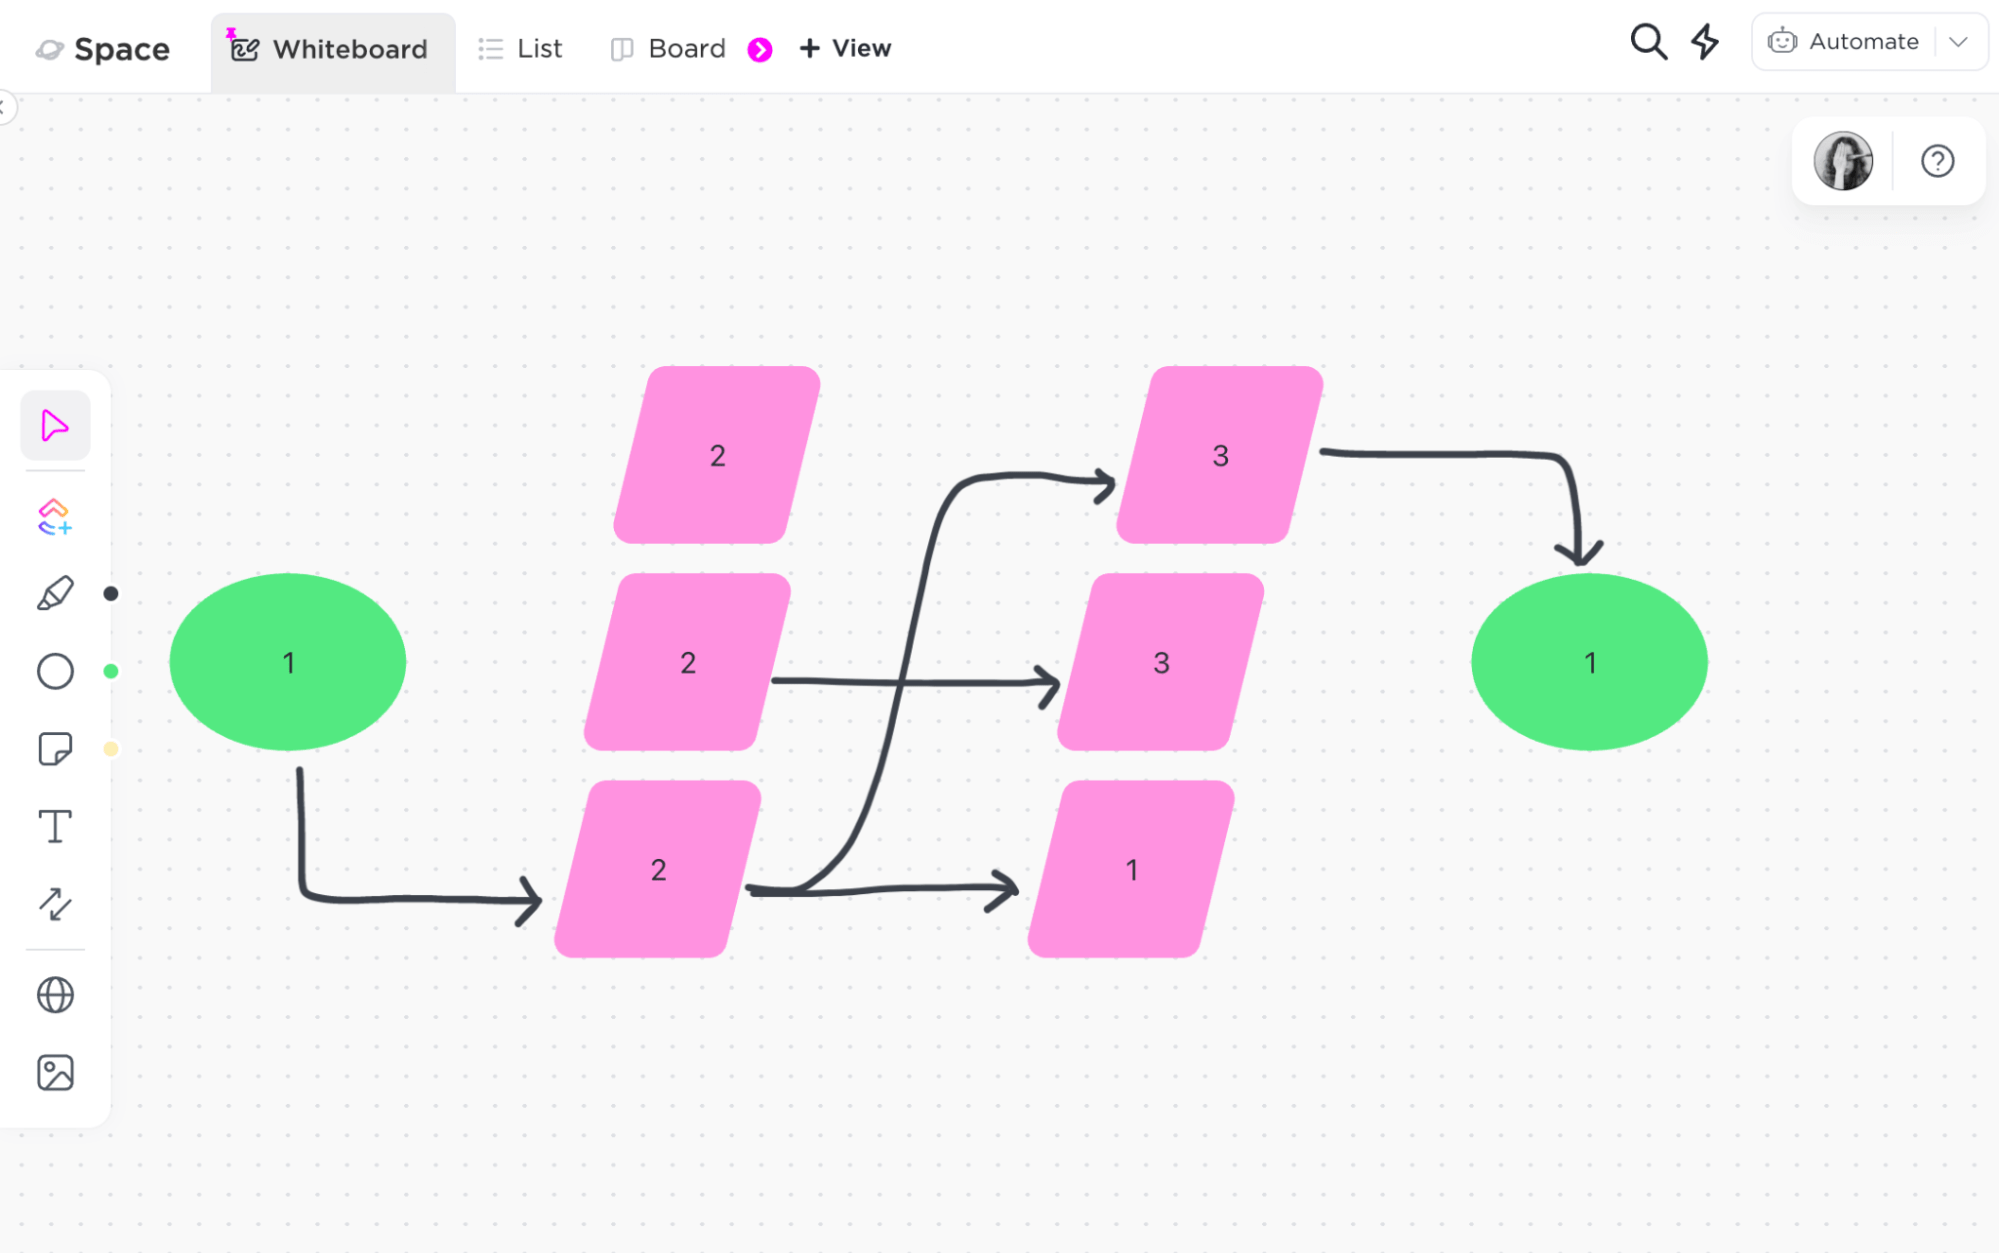Switch to the Whiteboard tab
This screenshot has width=1999, height=1254.
pyautogui.click(x=329, y=48)
